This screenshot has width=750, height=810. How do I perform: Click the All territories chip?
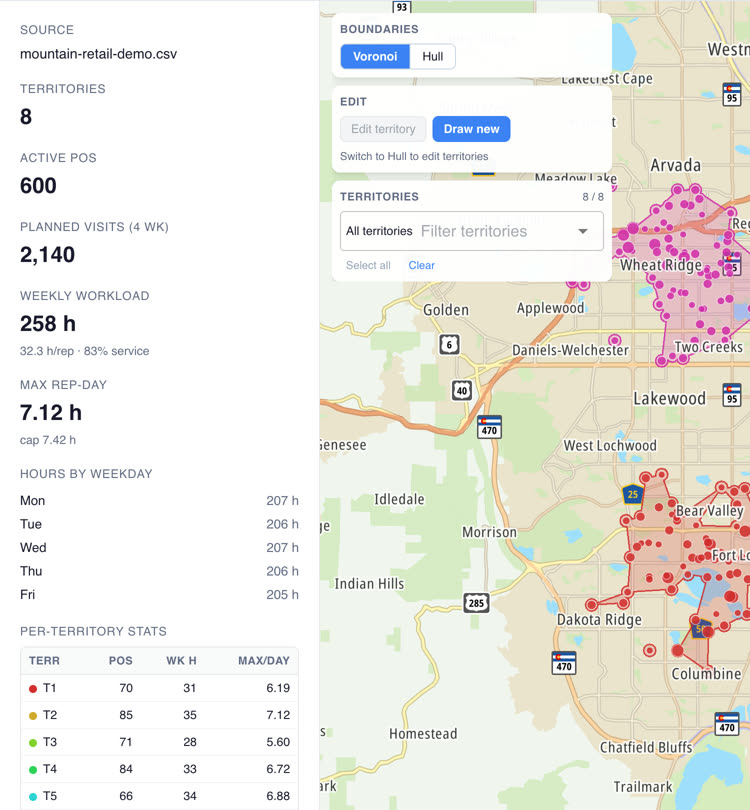[379, 231]
